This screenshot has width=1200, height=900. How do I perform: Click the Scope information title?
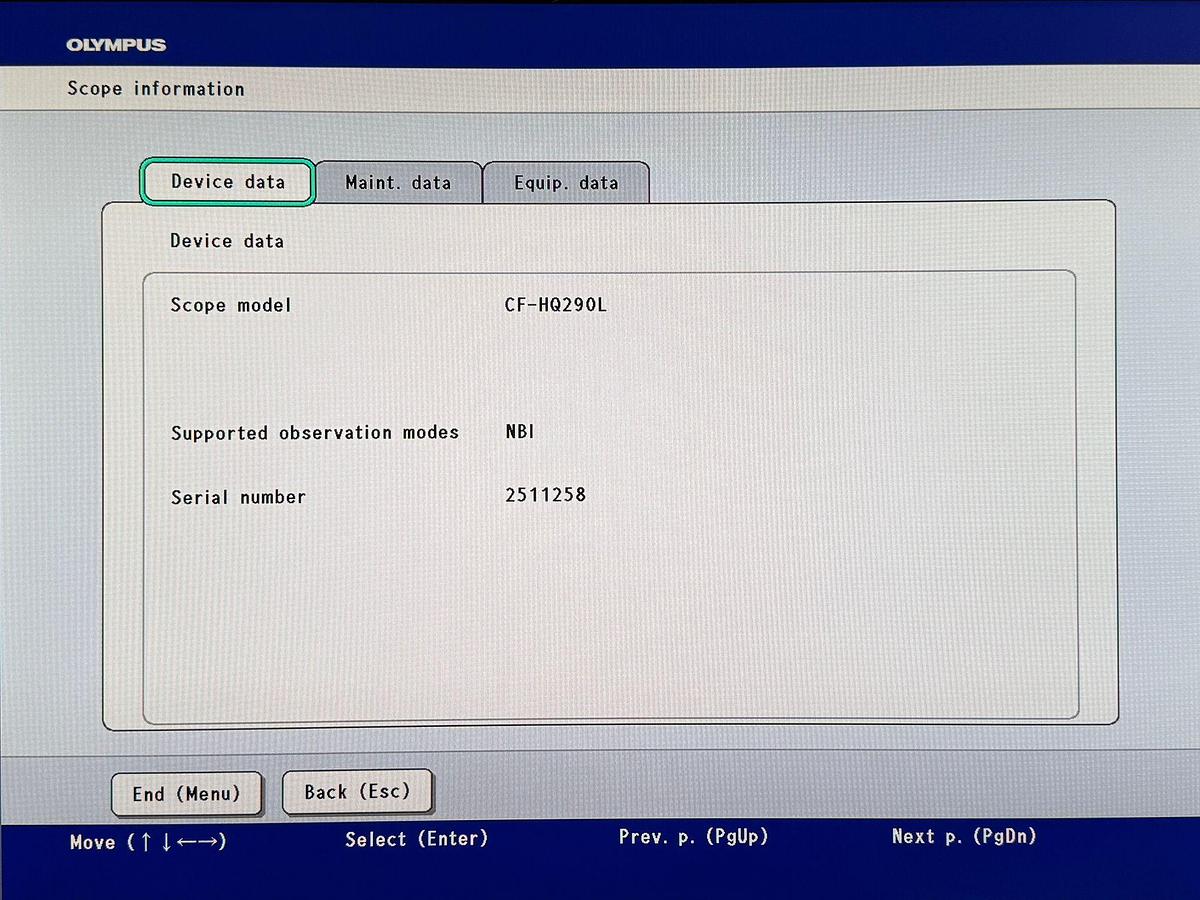[156, 89]
